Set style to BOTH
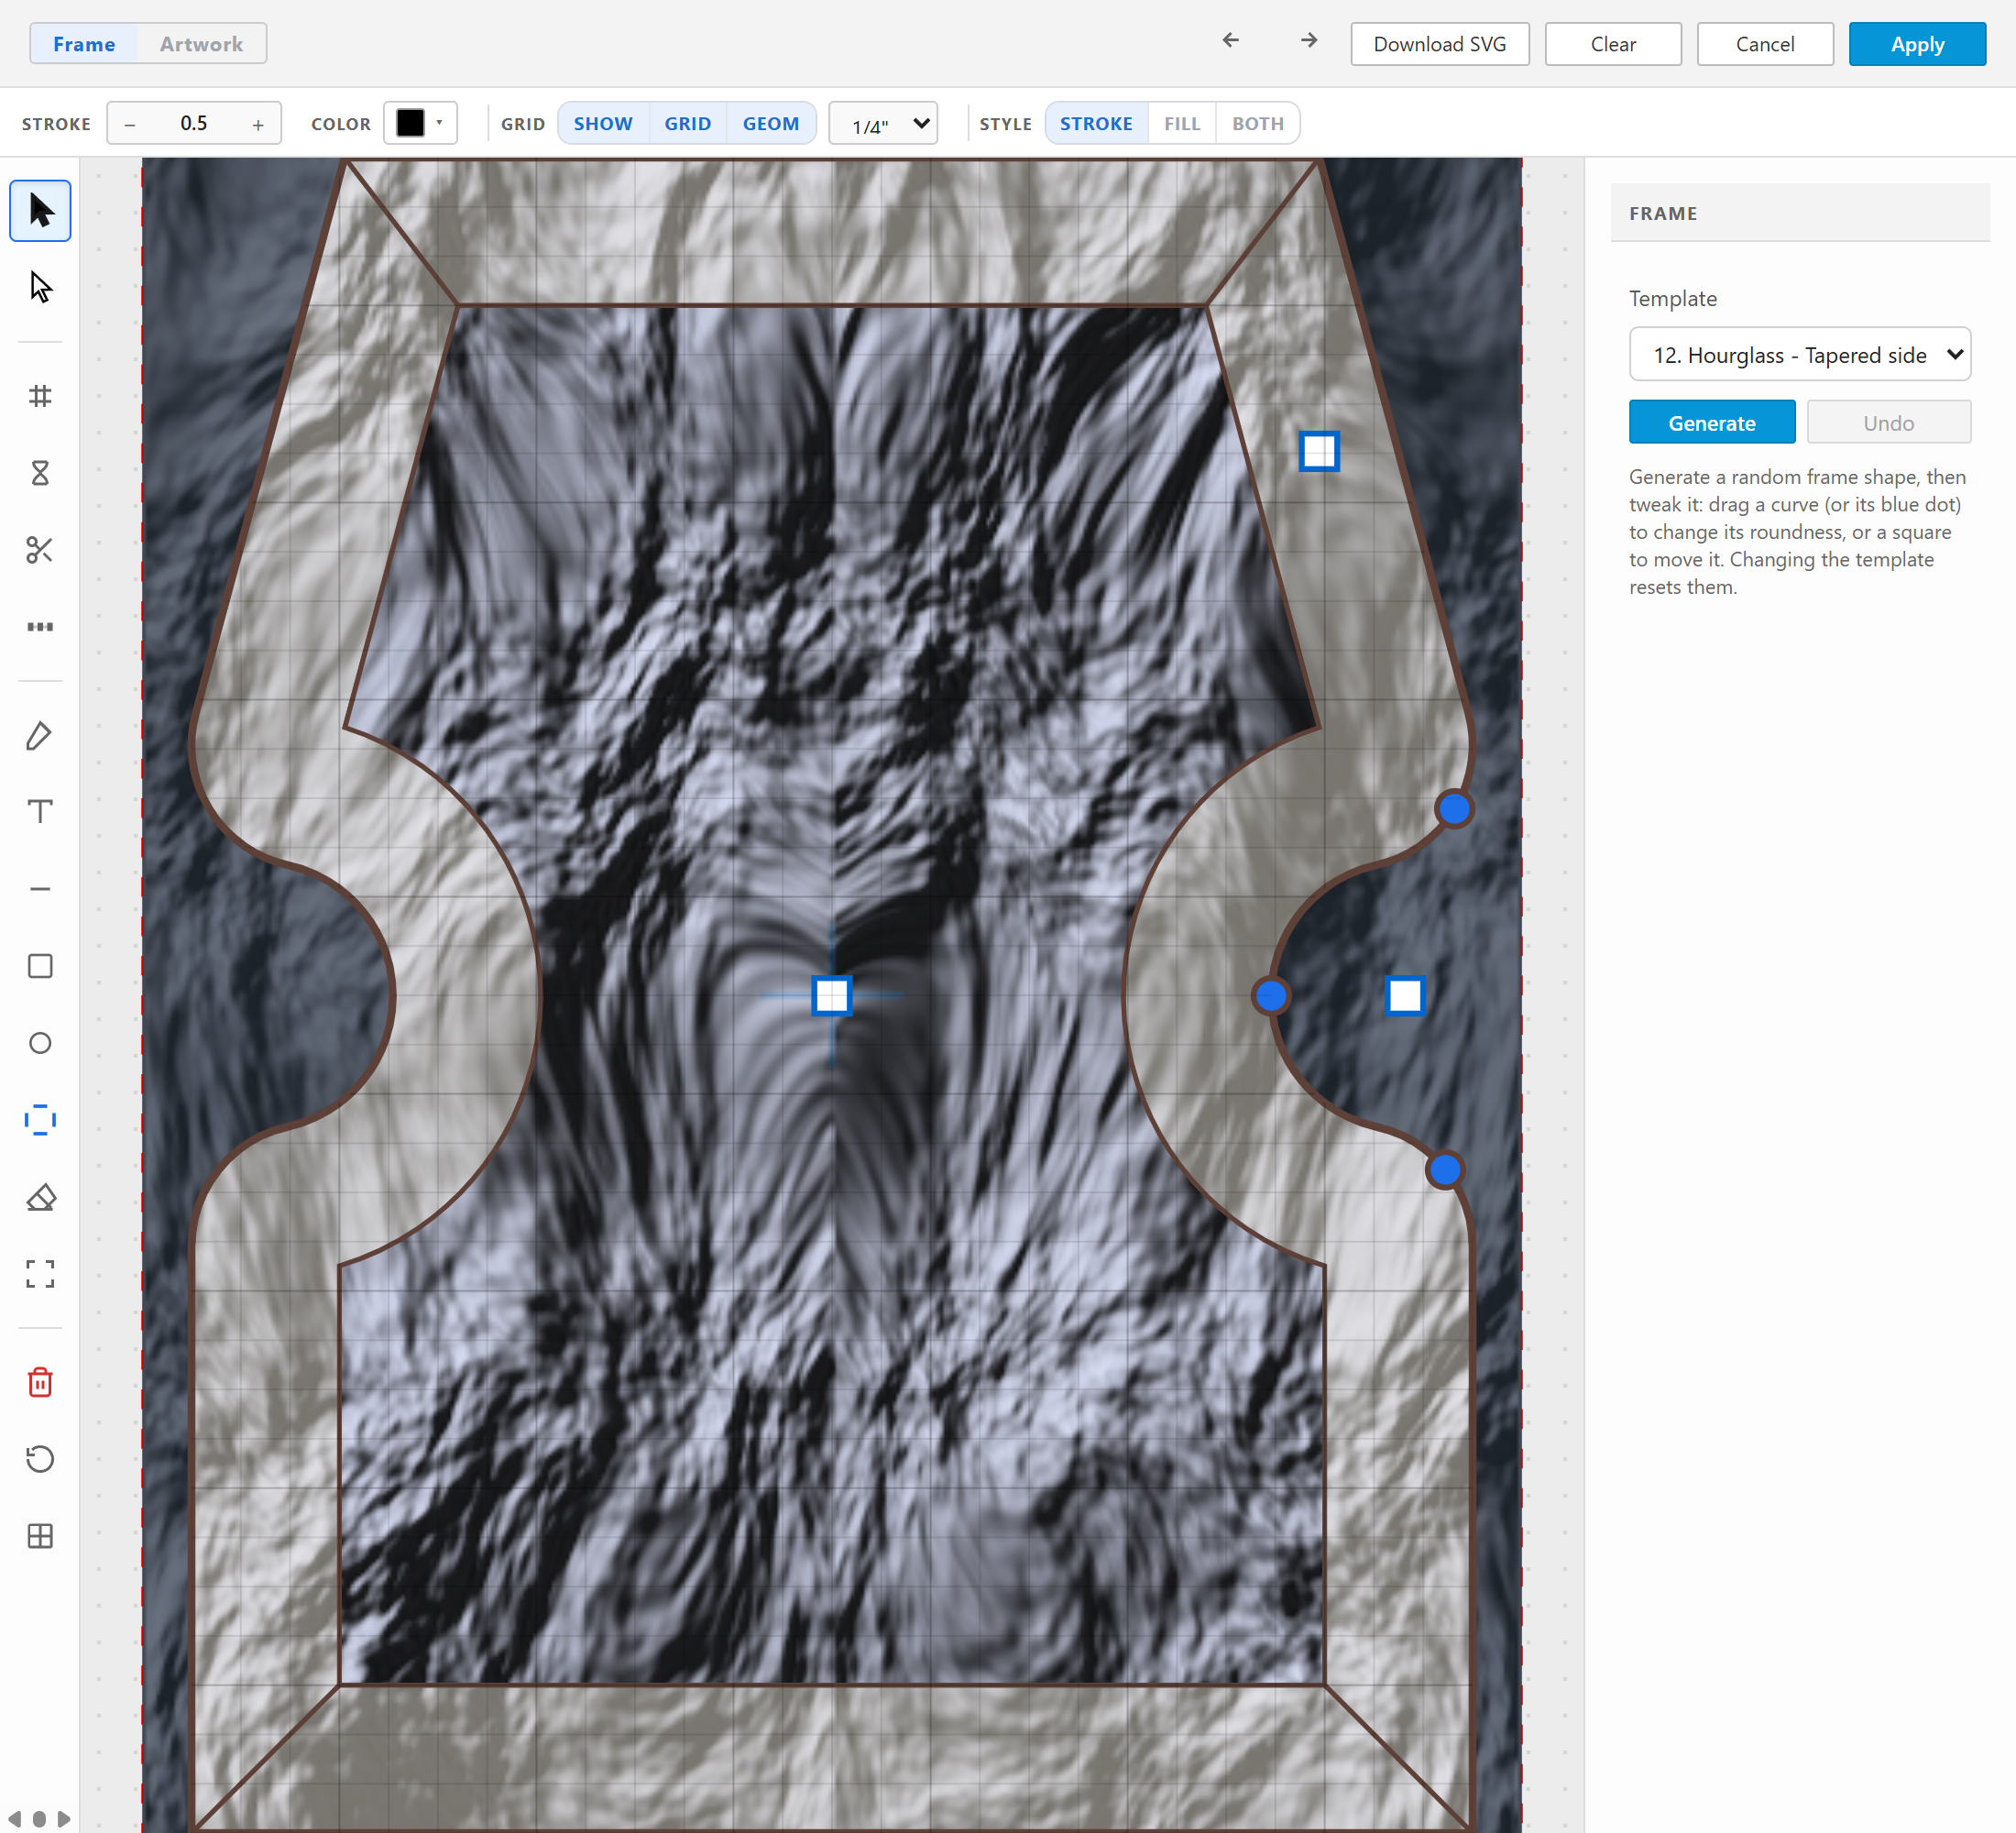This screenshot has height=1833, width=2016. click(x=1258, y=123)
